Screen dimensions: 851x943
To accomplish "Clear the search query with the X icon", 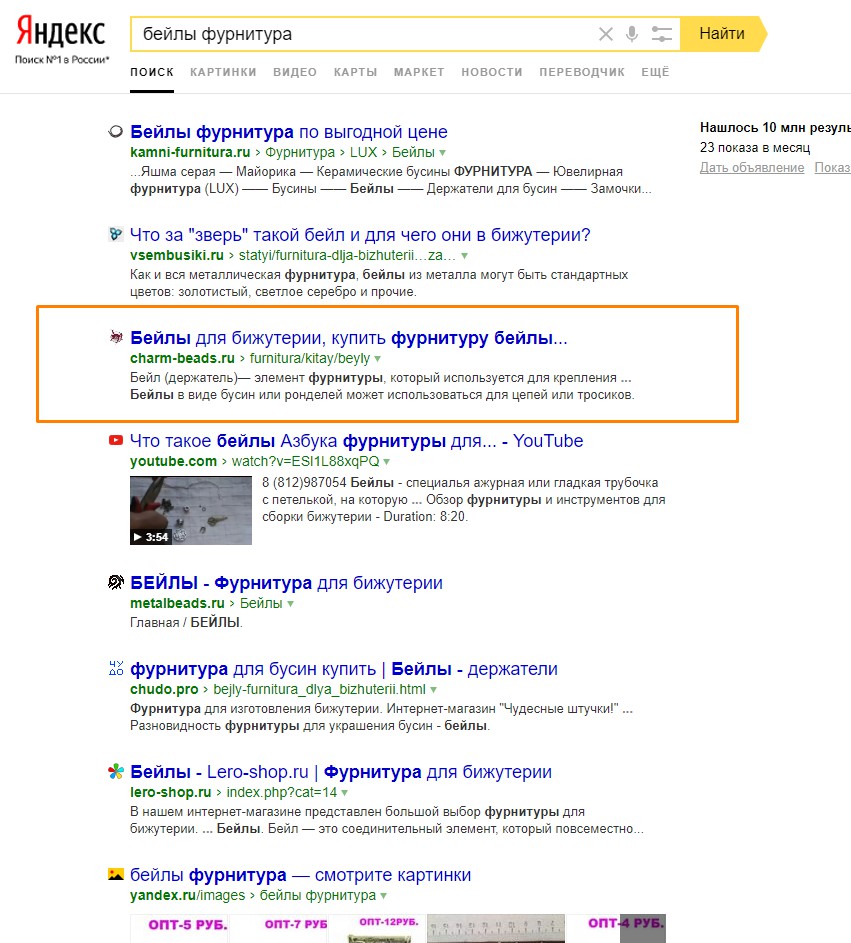I will coord(606,34).
